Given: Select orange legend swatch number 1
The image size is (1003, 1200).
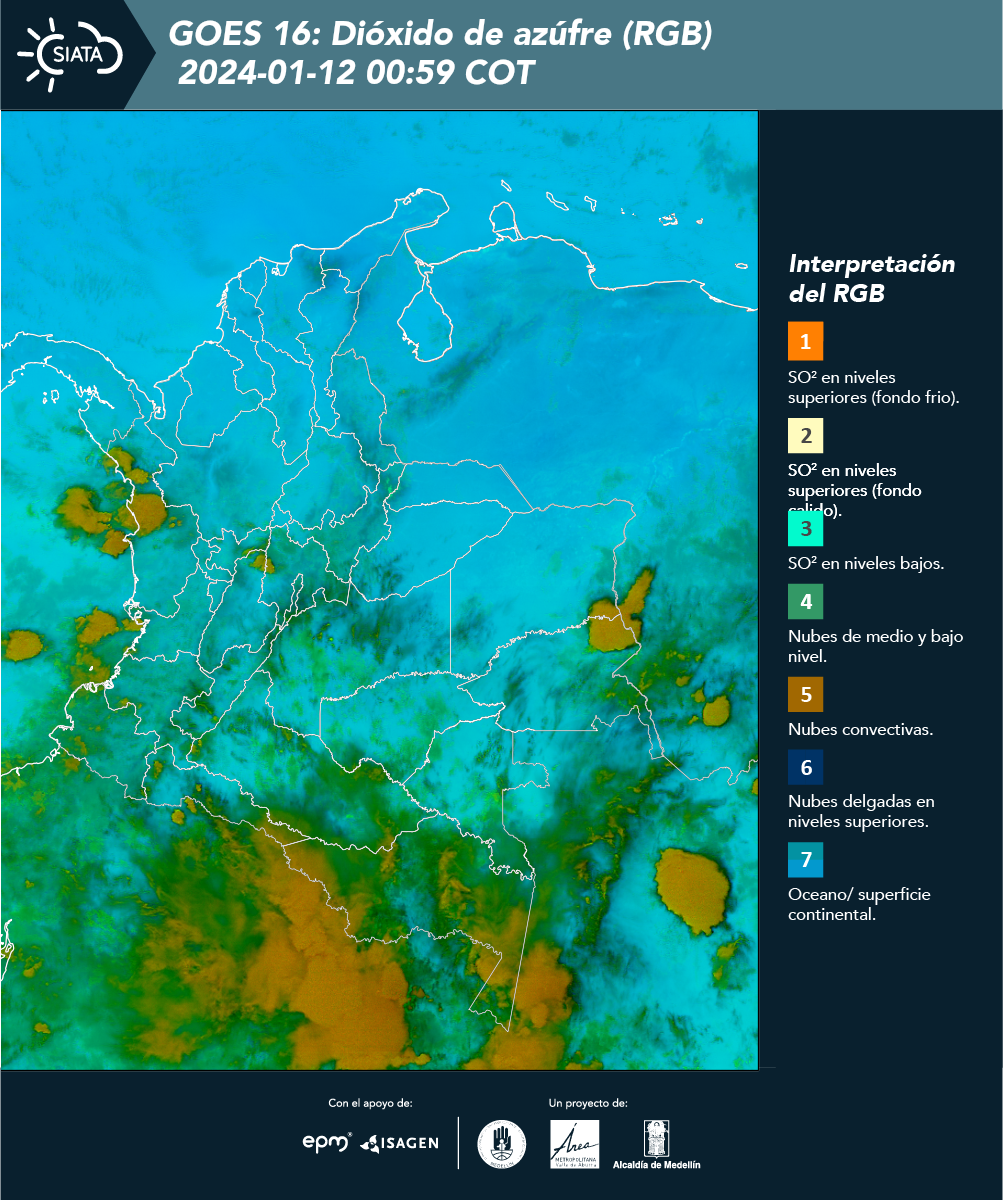Looking at the screenshot, I should click(805, 341).
